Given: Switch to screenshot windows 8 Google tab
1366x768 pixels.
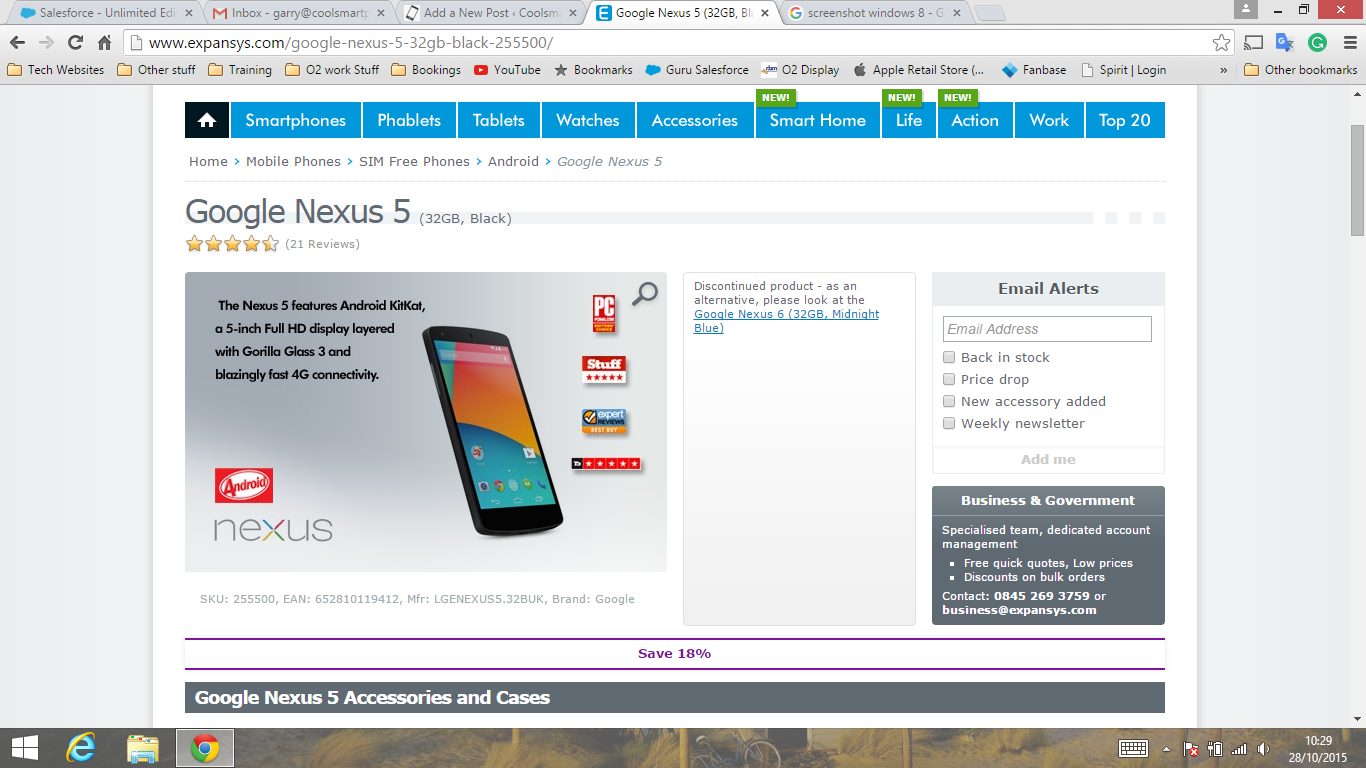Looking at the screenshot, I should [875, 13].
